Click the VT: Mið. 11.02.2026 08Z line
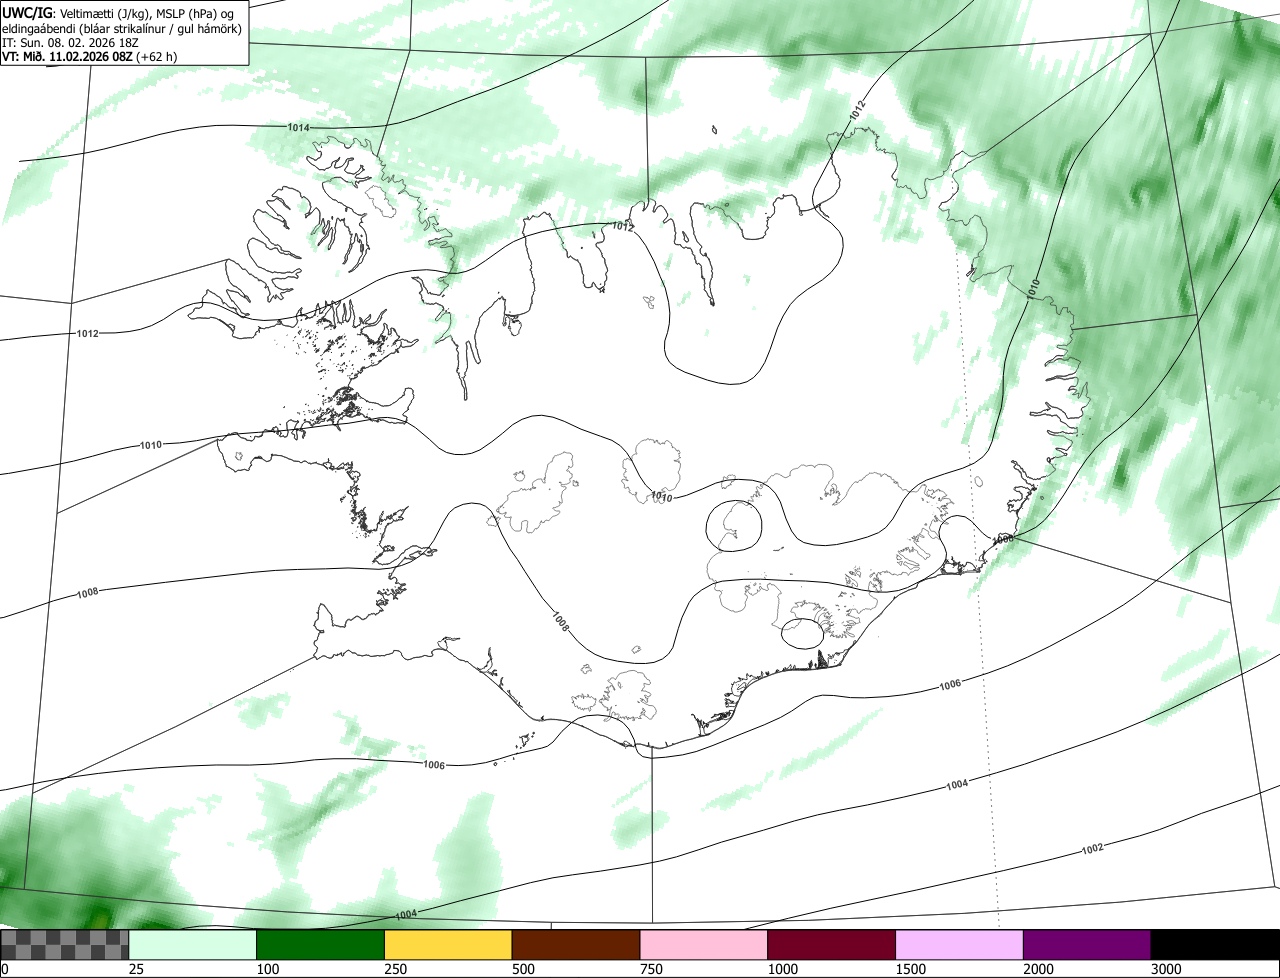The width and height of the screenshot is (1280, 978). point(90,57)
